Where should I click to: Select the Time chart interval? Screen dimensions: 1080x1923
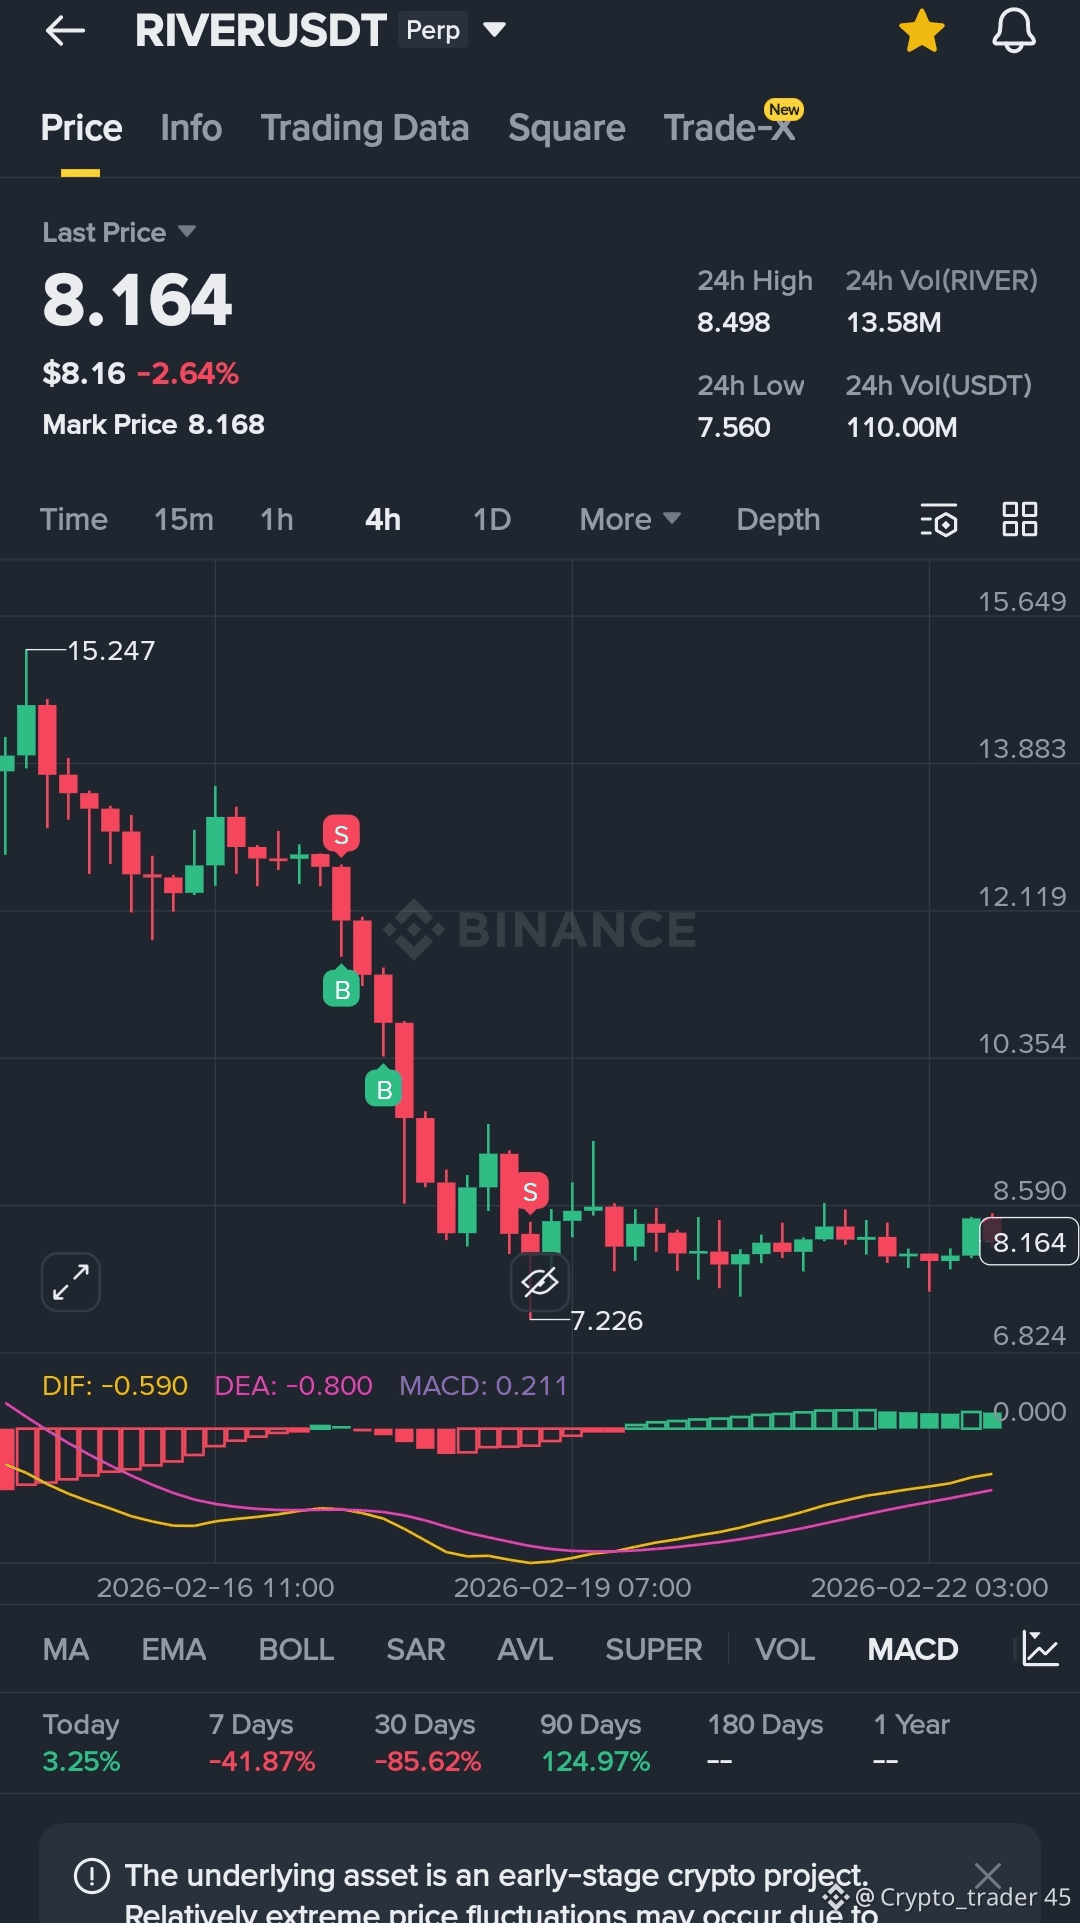(x=74, y=519)
